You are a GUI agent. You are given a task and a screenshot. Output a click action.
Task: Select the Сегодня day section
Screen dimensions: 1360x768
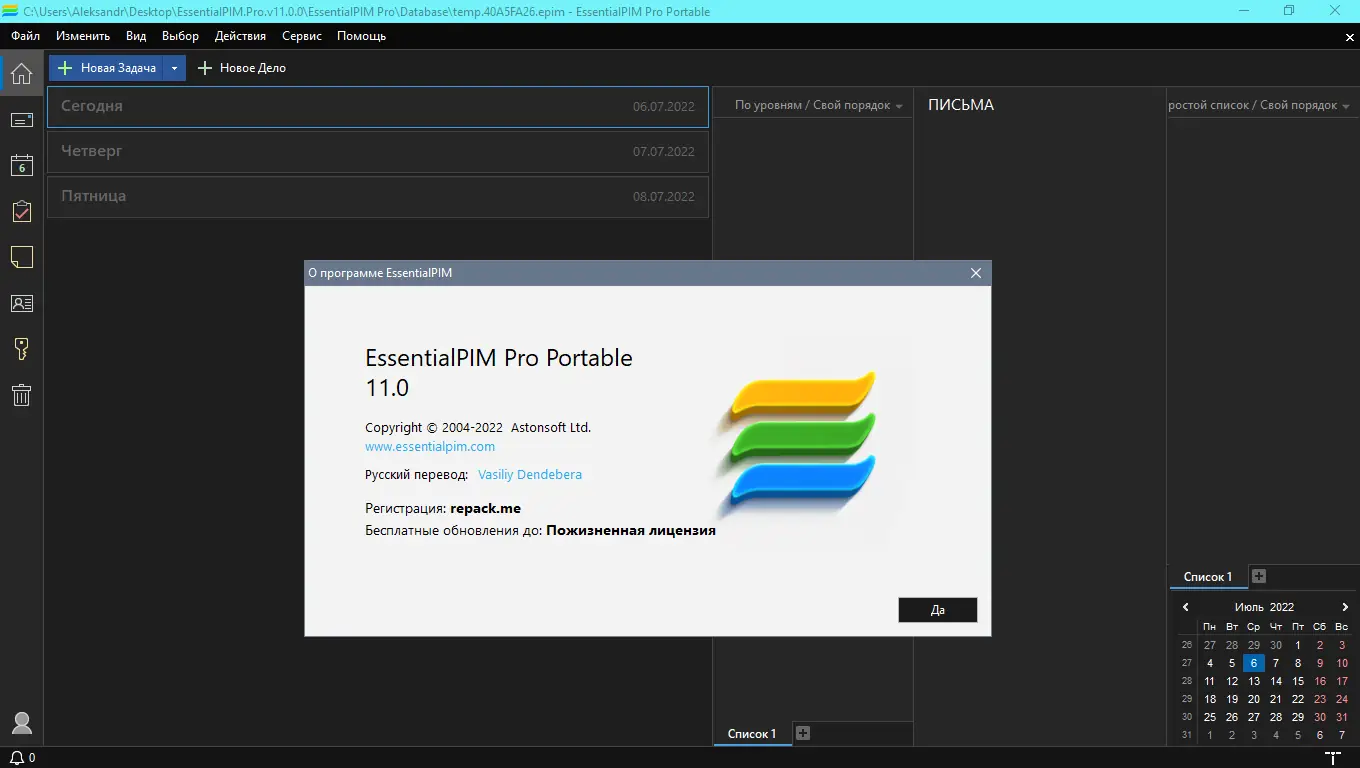(x=378, y=106)
